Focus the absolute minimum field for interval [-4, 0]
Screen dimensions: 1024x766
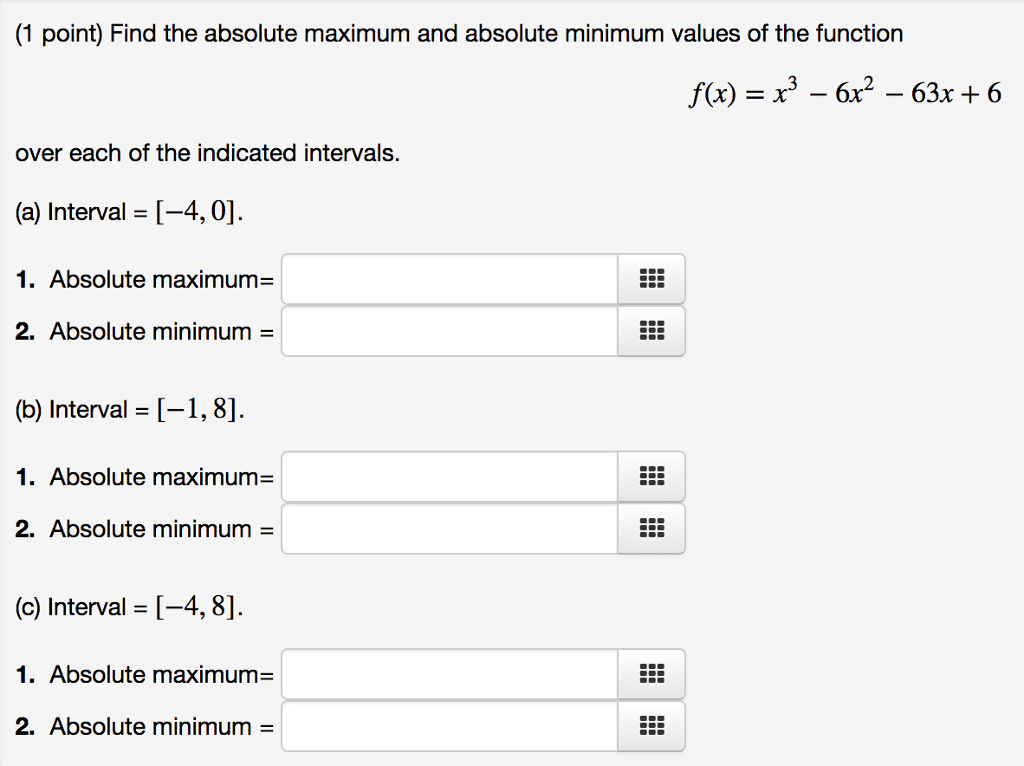[x=450, y=331]
